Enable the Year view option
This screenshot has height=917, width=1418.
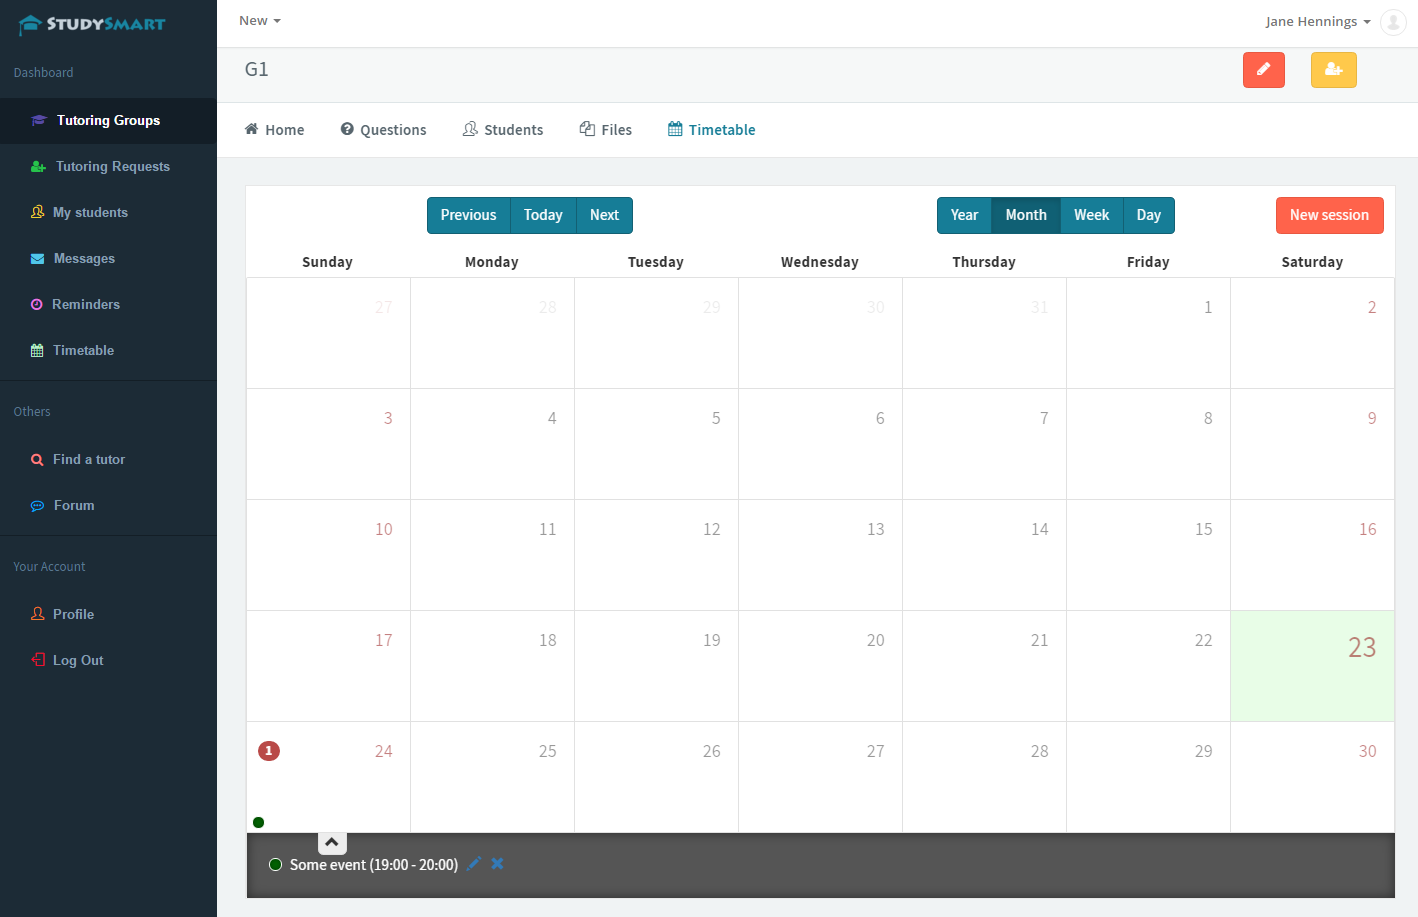coord(964,215)
